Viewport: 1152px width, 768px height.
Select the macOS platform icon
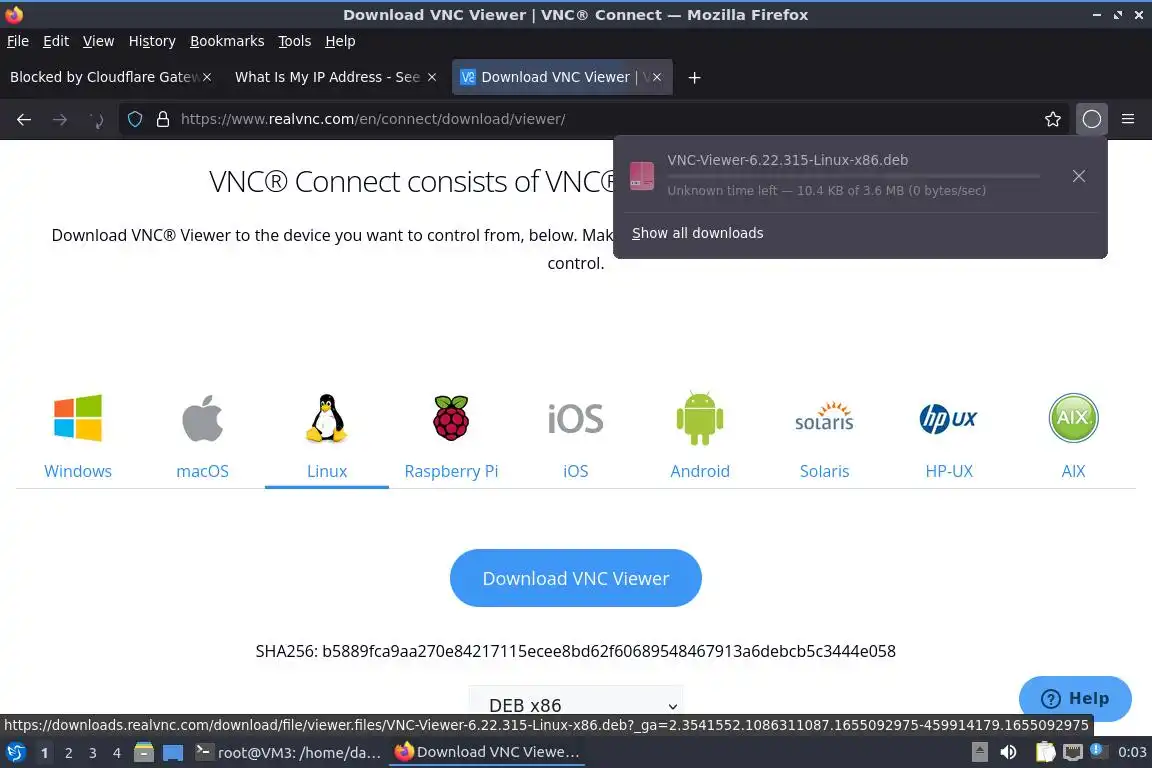tap(202, 418)
